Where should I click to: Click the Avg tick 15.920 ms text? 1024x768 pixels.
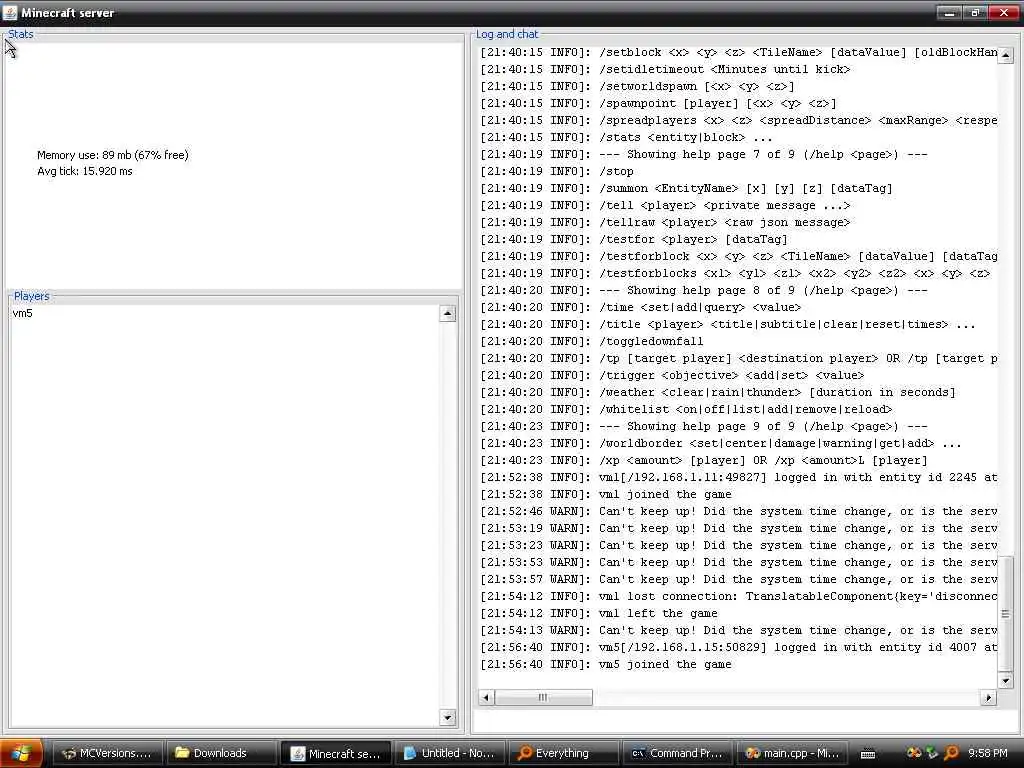[84, 171]
